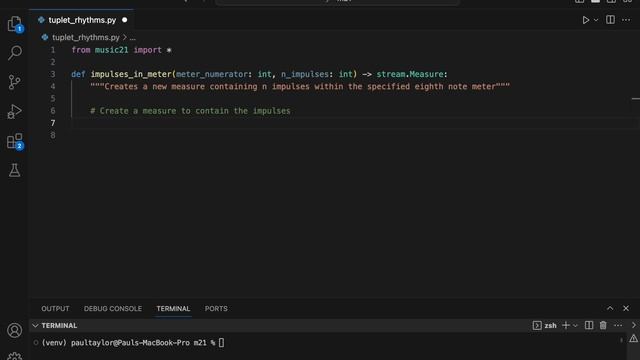Select the zsh terminal profile
Screen dimensions: 640x360
[x=544, y=325]
